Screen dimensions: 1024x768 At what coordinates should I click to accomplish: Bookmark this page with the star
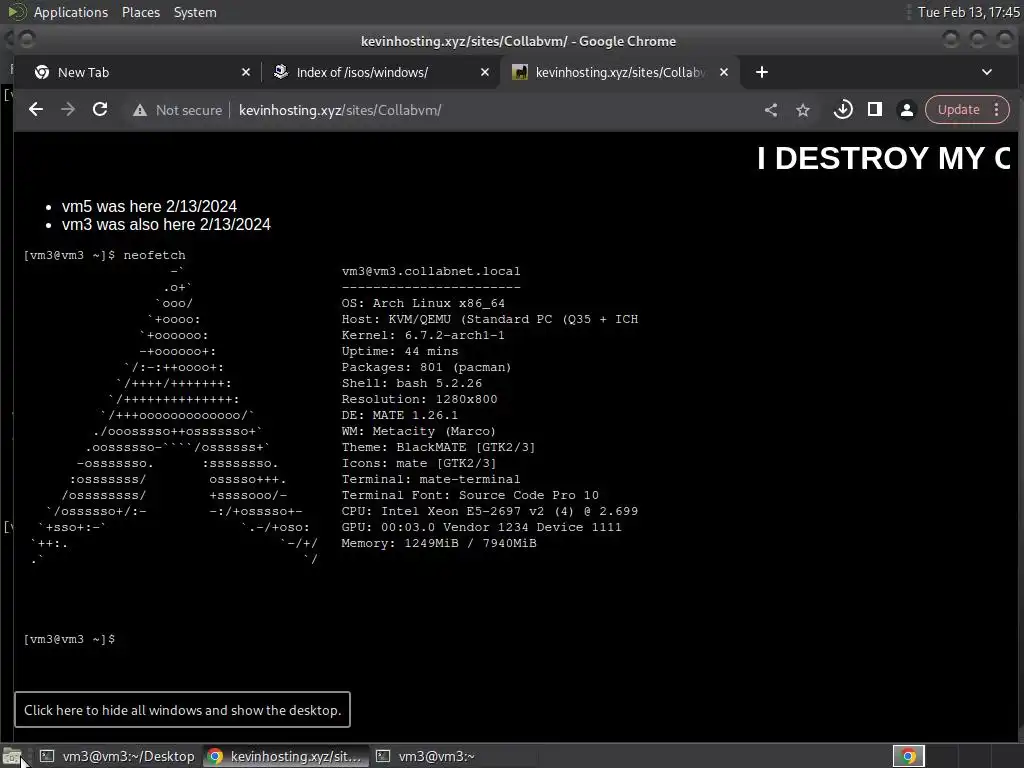pyautogui.click(x=803, y=110)
